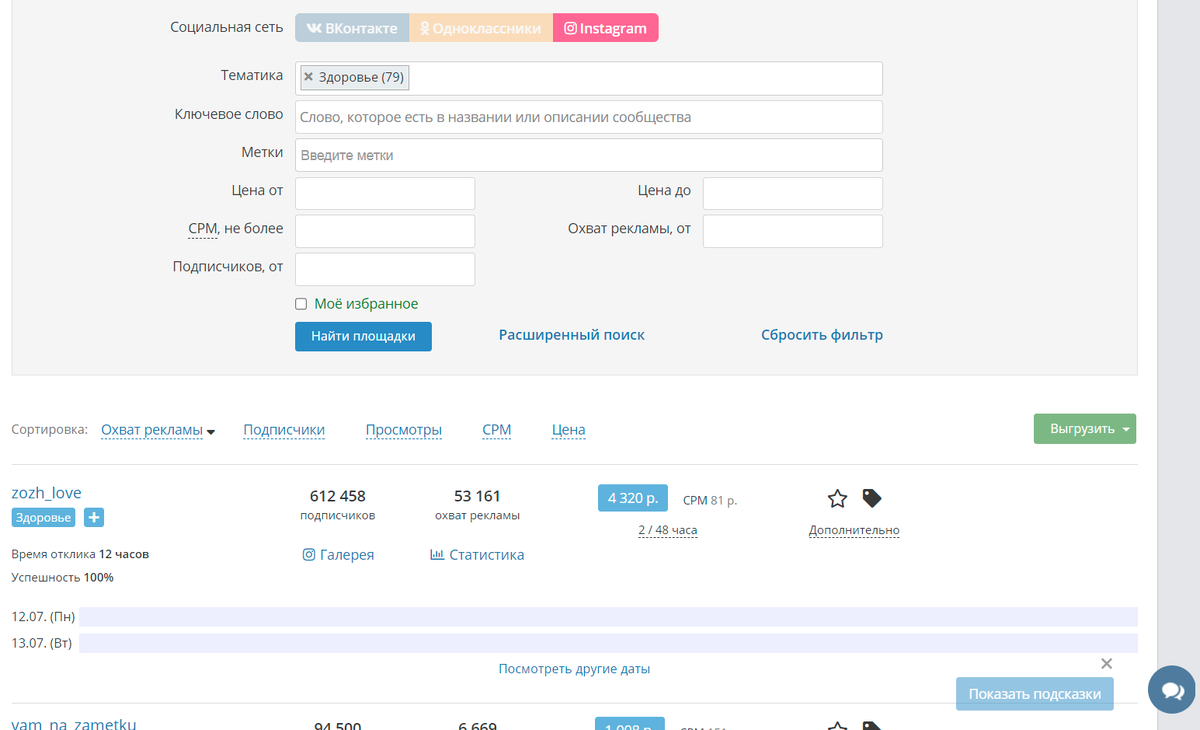This screenshot has width=1200, height=730.
Task: Open the Тематика topic selector field
Action: coord(589,78)
